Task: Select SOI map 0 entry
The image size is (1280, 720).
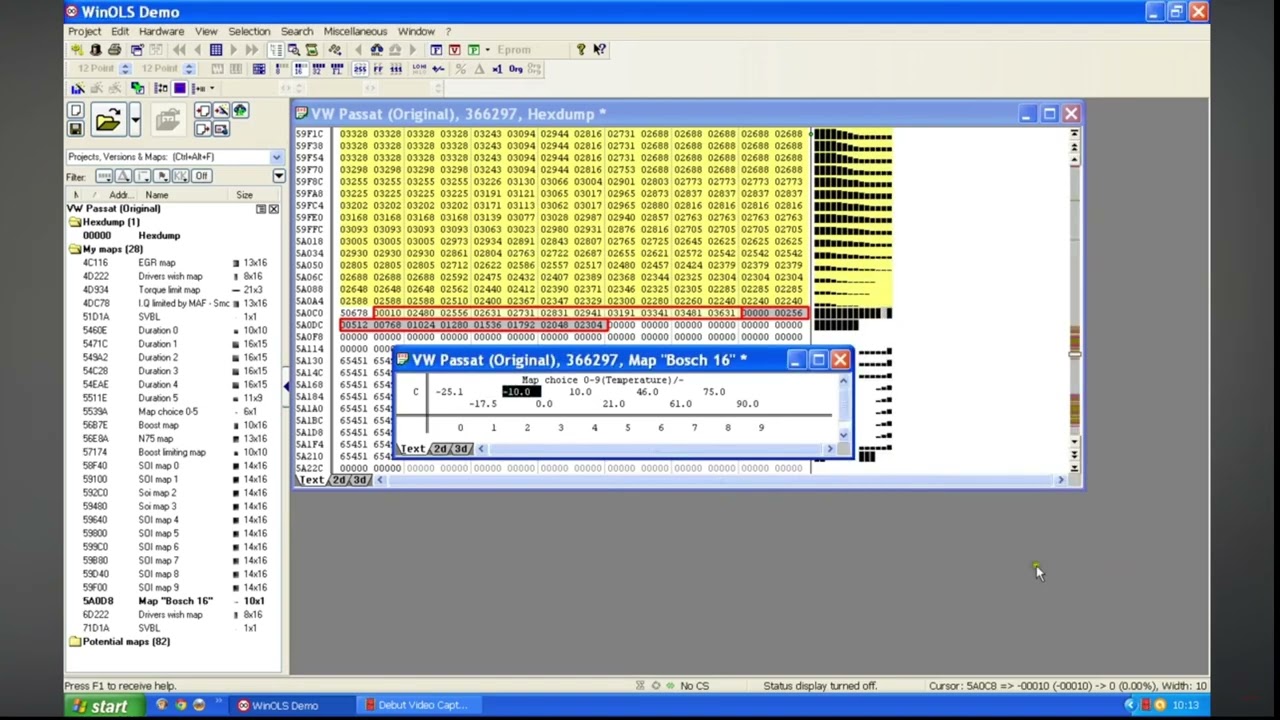Action: (x=158, y=465)
